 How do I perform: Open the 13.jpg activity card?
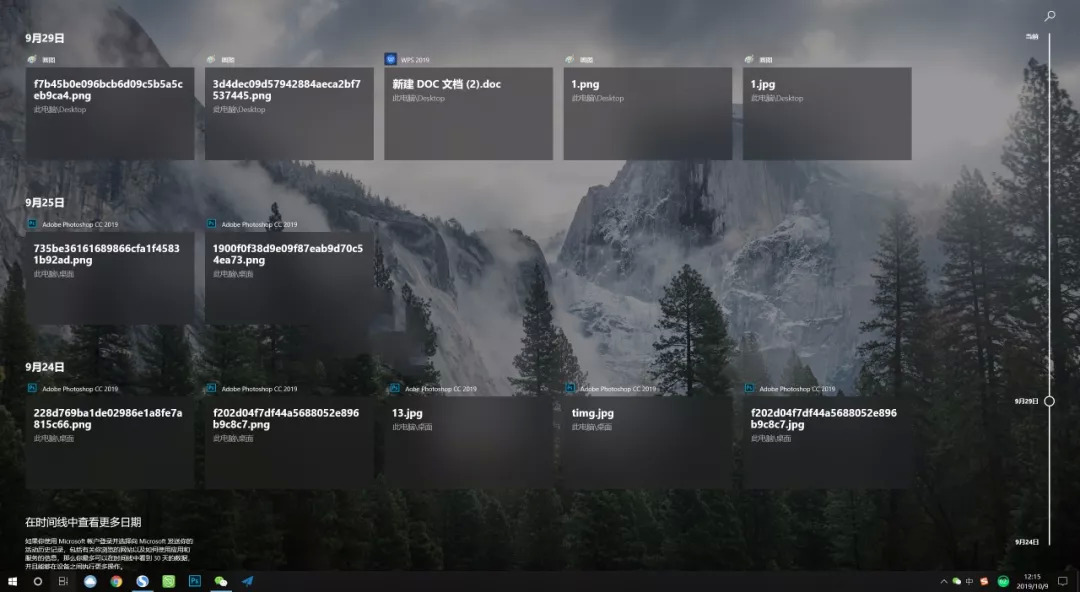[468, 442]
